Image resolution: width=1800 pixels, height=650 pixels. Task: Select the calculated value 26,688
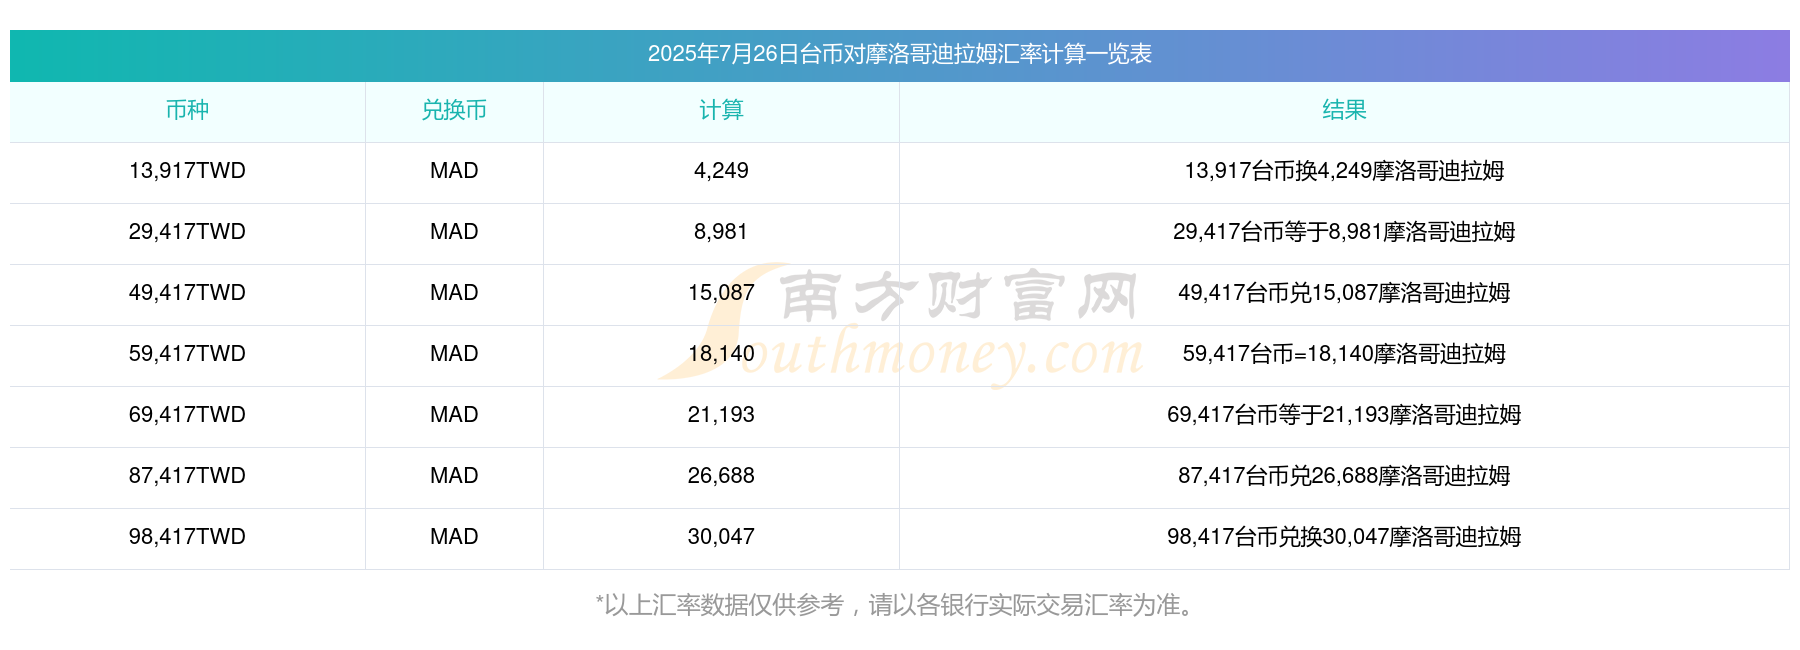[721, 476]
